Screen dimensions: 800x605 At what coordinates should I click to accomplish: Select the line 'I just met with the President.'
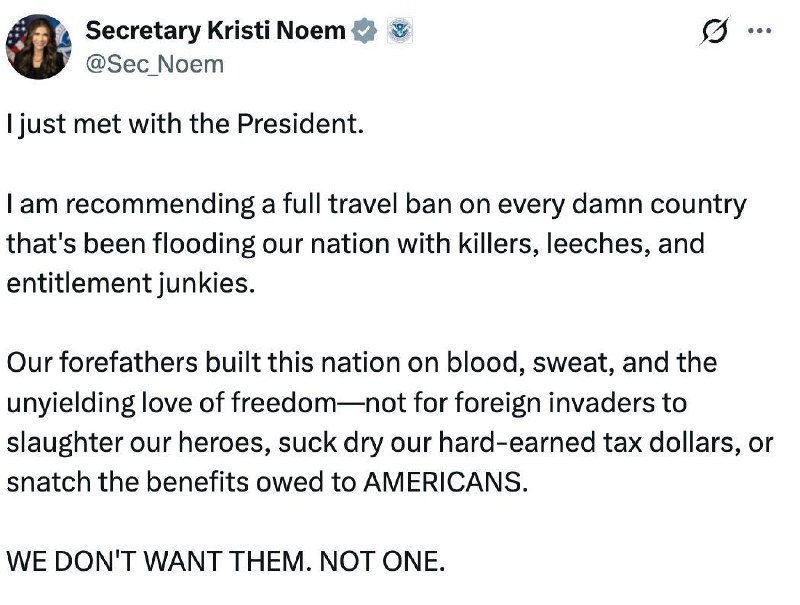point(185,124)
